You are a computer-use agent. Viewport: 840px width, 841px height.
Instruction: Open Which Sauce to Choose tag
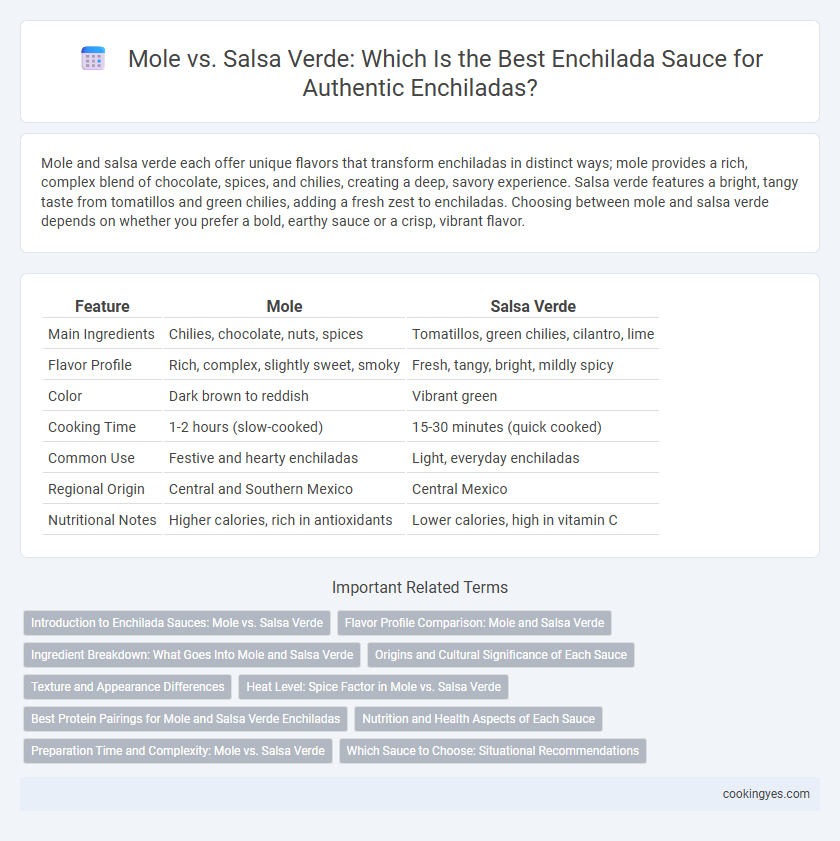[492, 751]
